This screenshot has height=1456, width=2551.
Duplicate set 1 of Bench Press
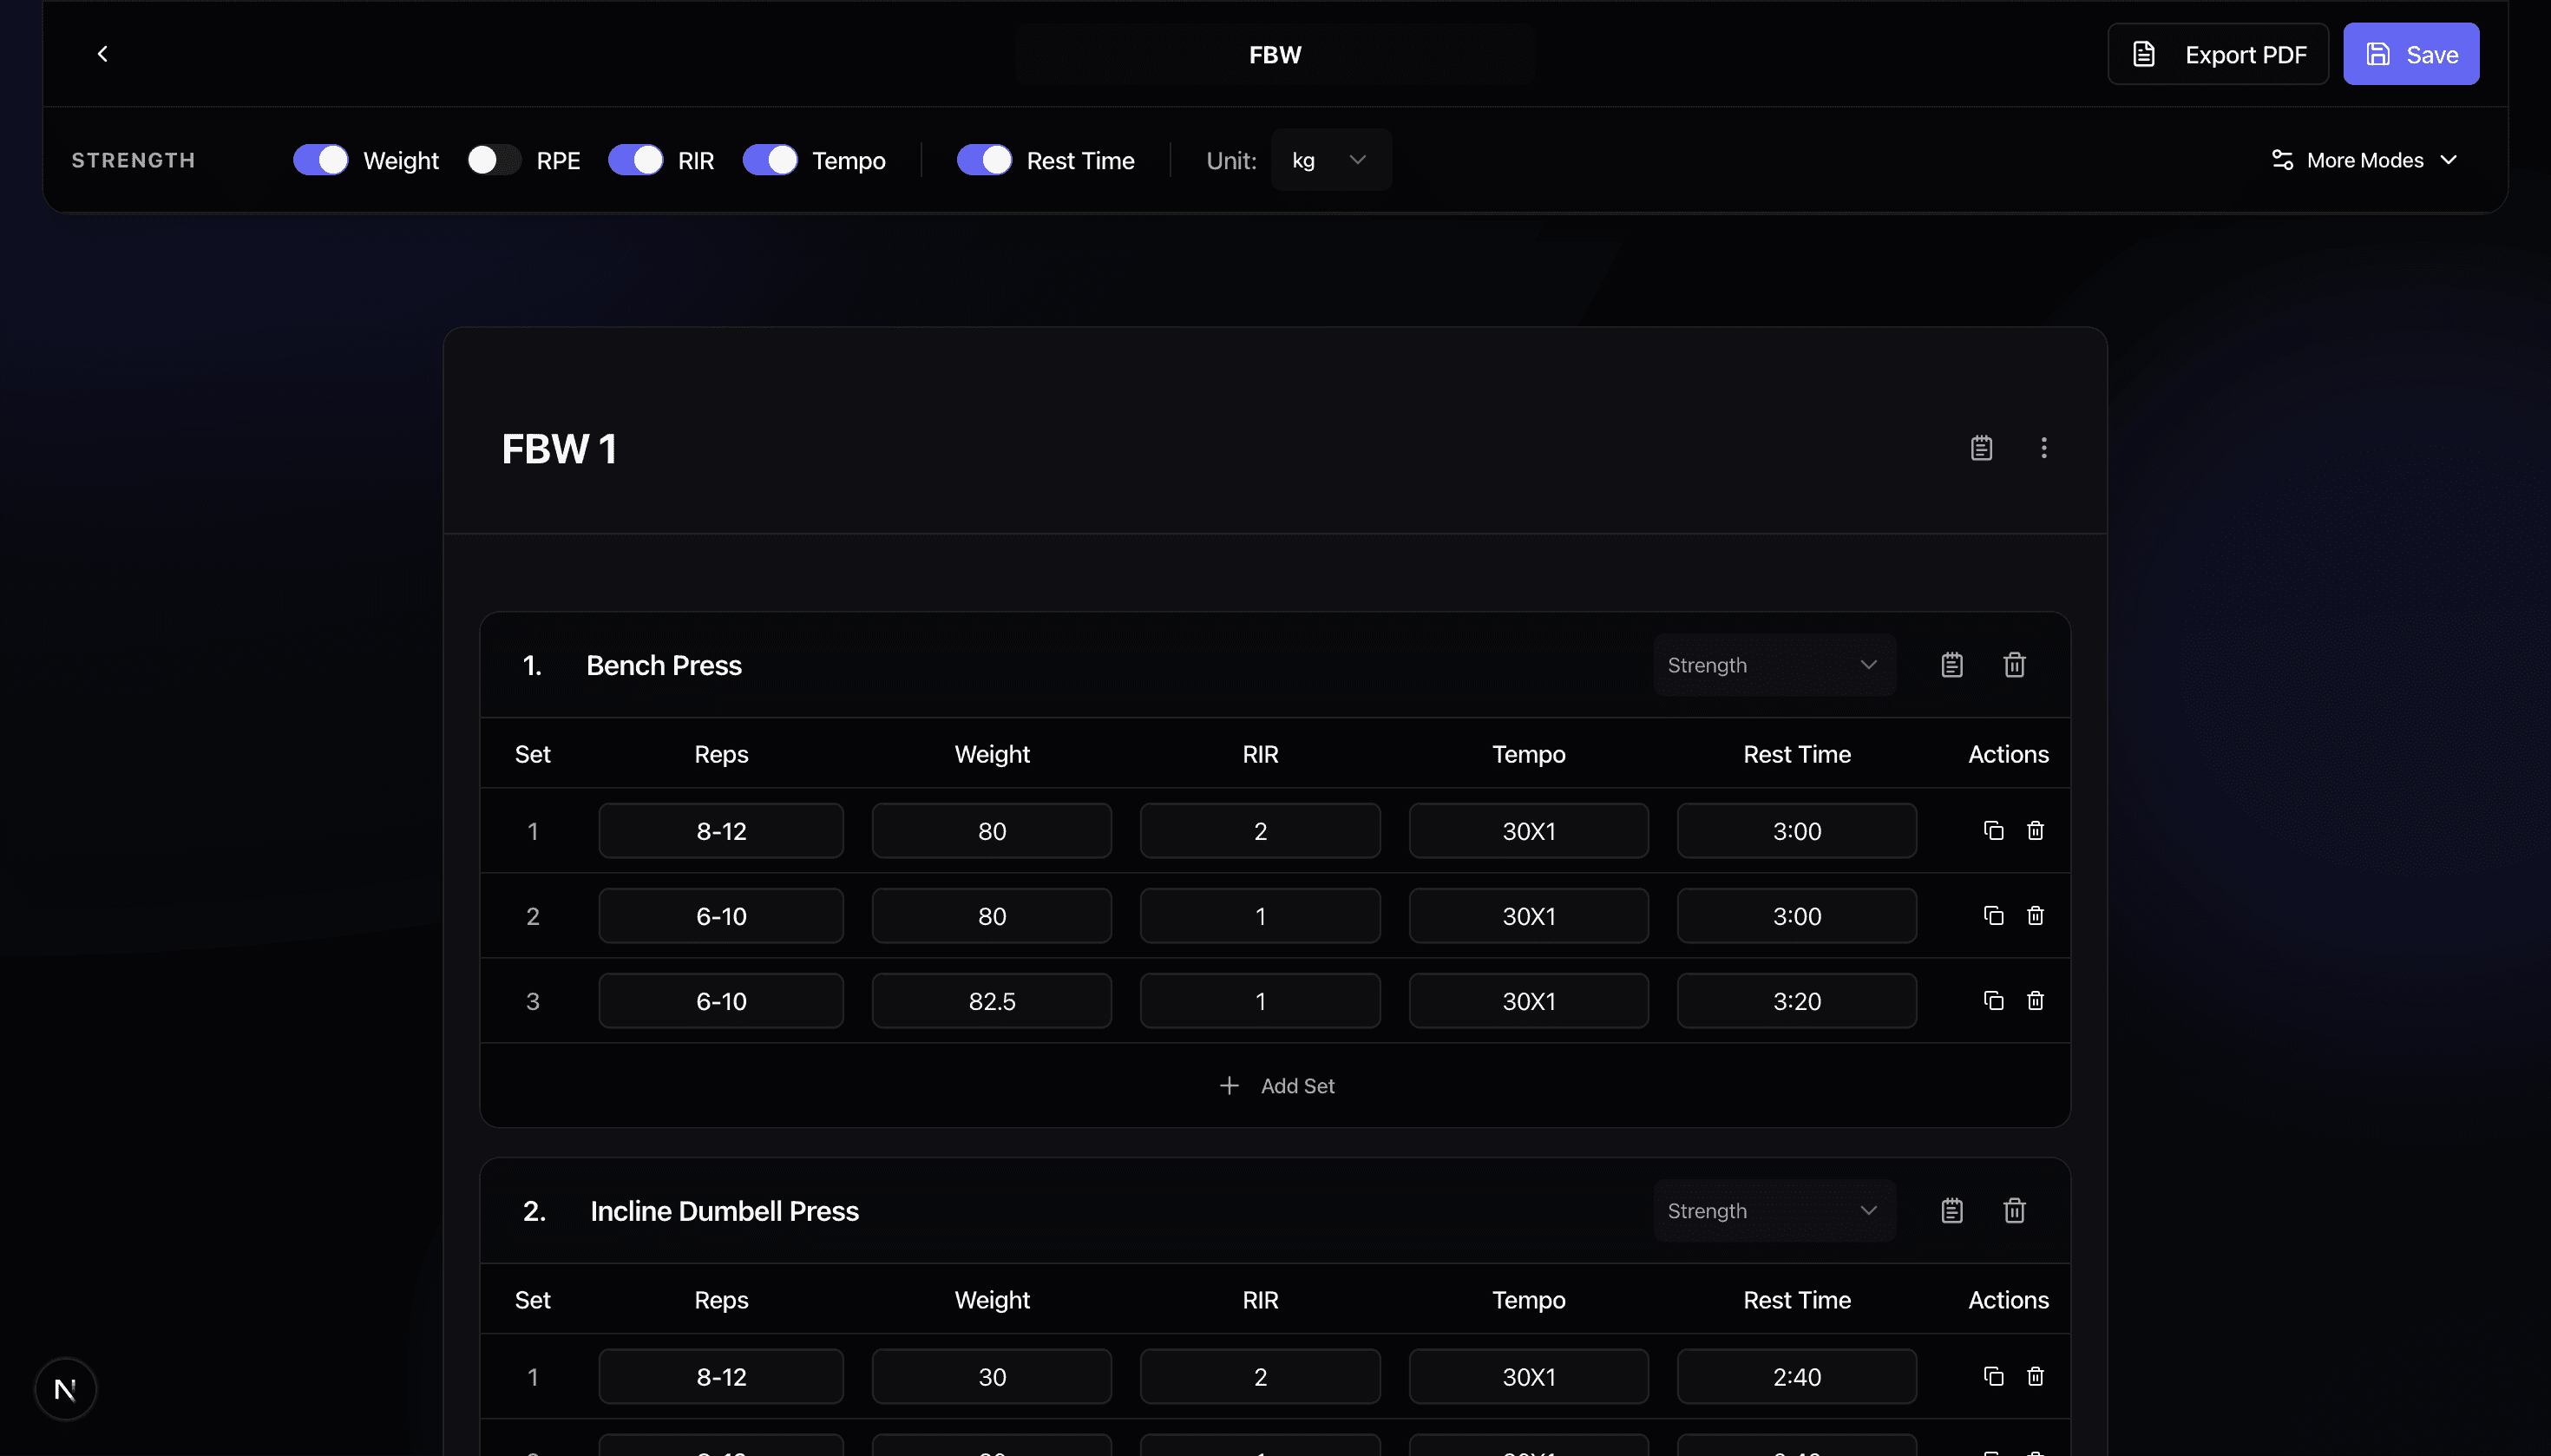(x=1992, y=830)
